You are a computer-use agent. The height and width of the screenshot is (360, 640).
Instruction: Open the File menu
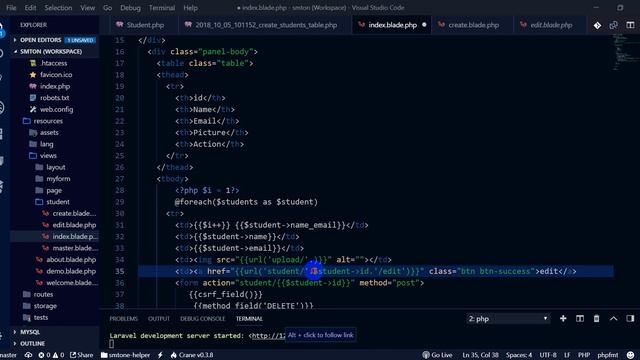[11, 8]
